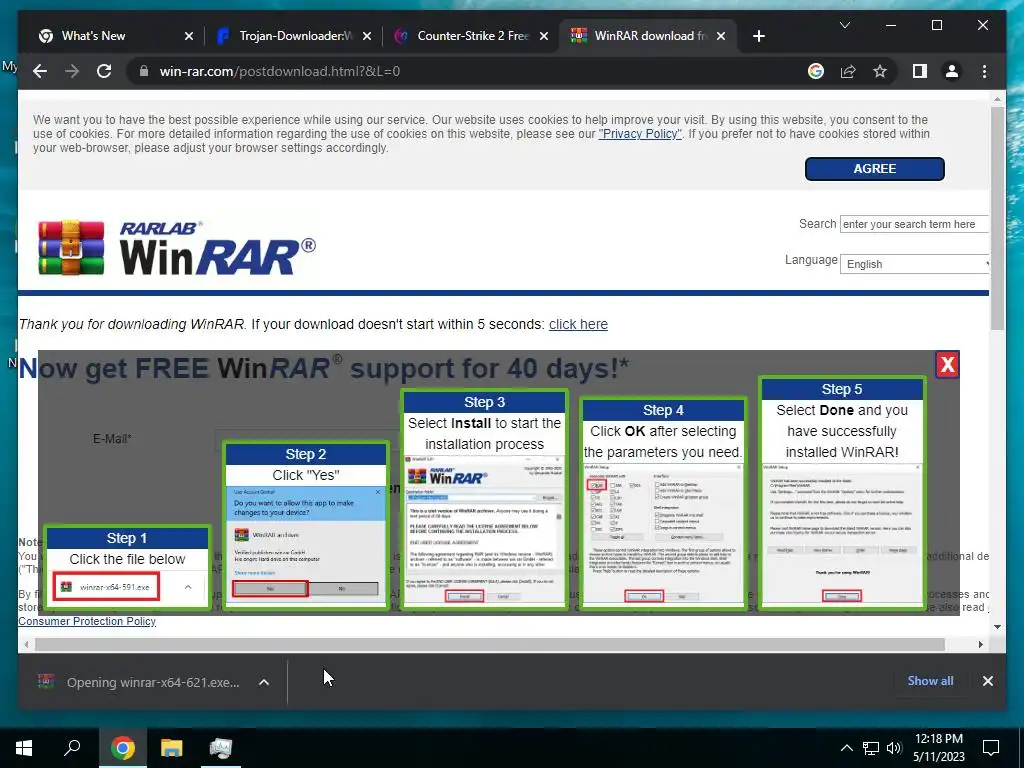Click the Step 2 'Click Yes' thumbnail
This screenshot has height=768, width=1024.
[306, 526]
